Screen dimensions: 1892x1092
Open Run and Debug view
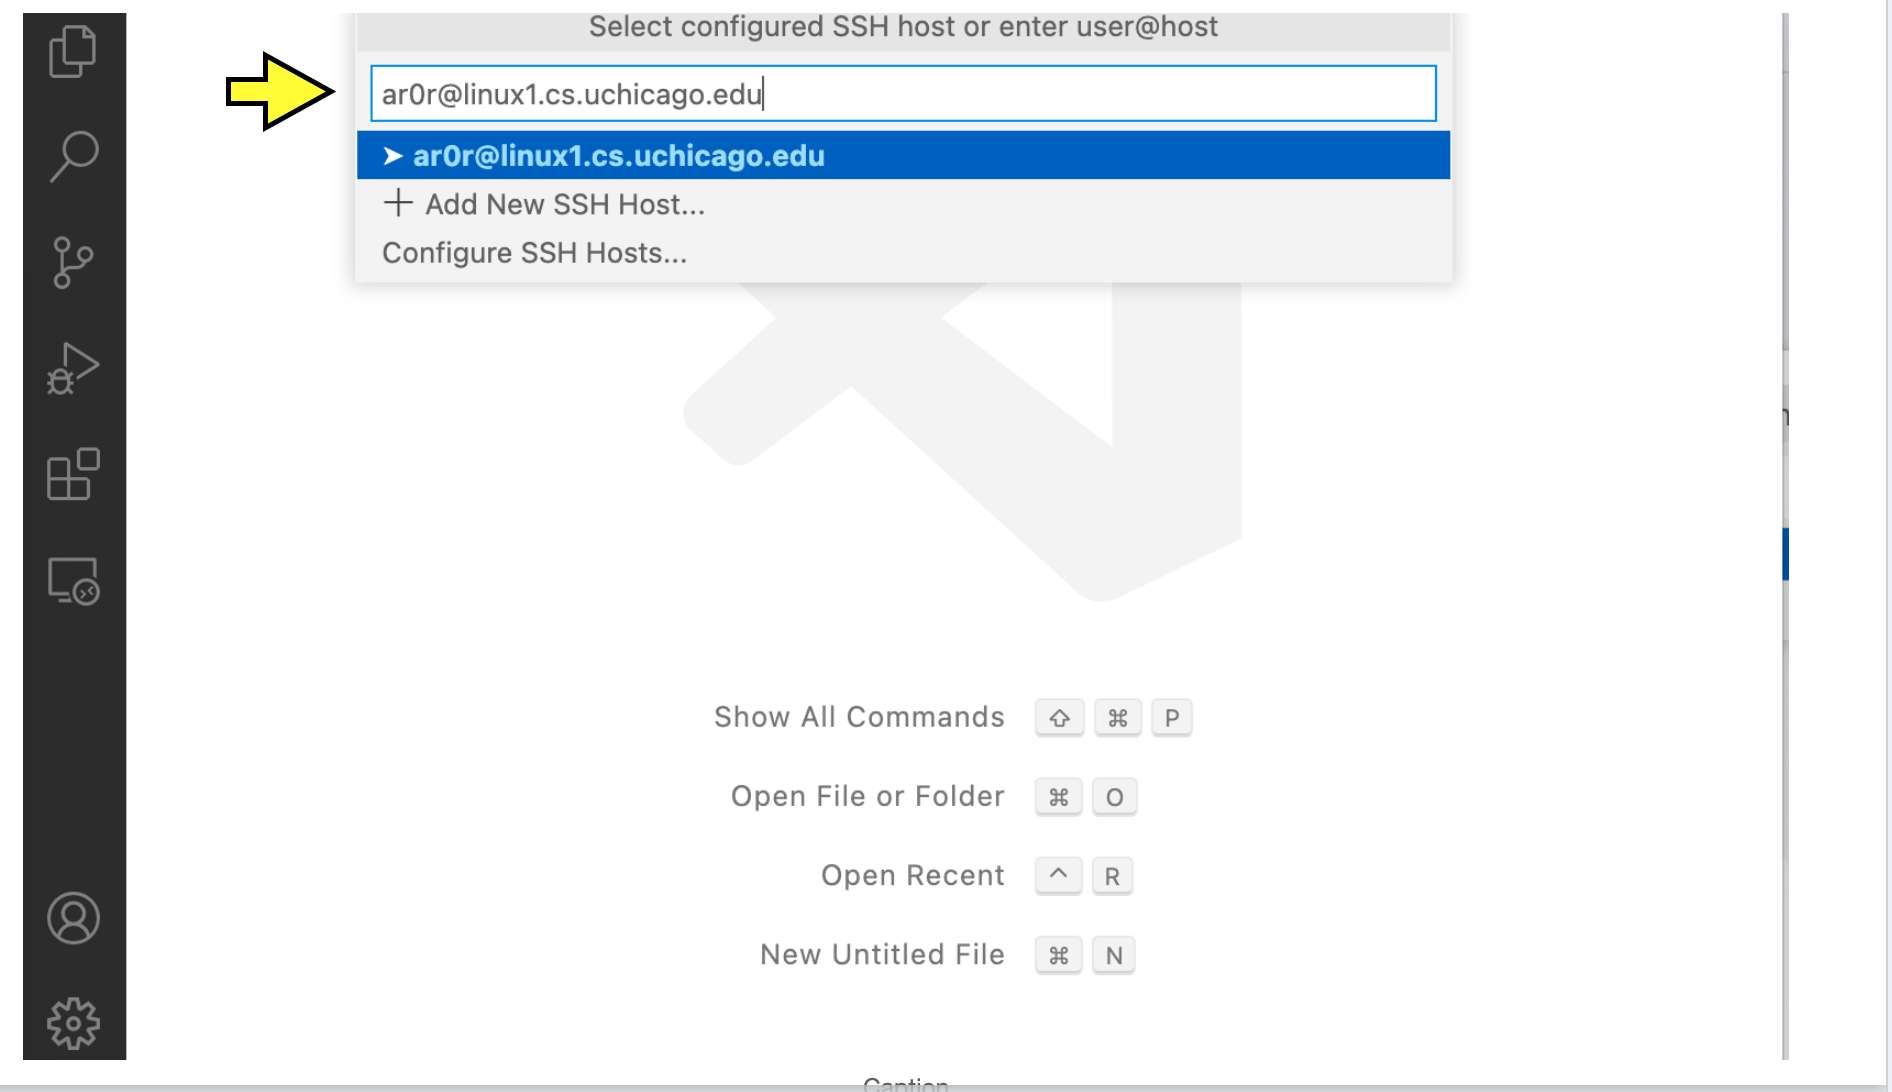pos(73,369)
